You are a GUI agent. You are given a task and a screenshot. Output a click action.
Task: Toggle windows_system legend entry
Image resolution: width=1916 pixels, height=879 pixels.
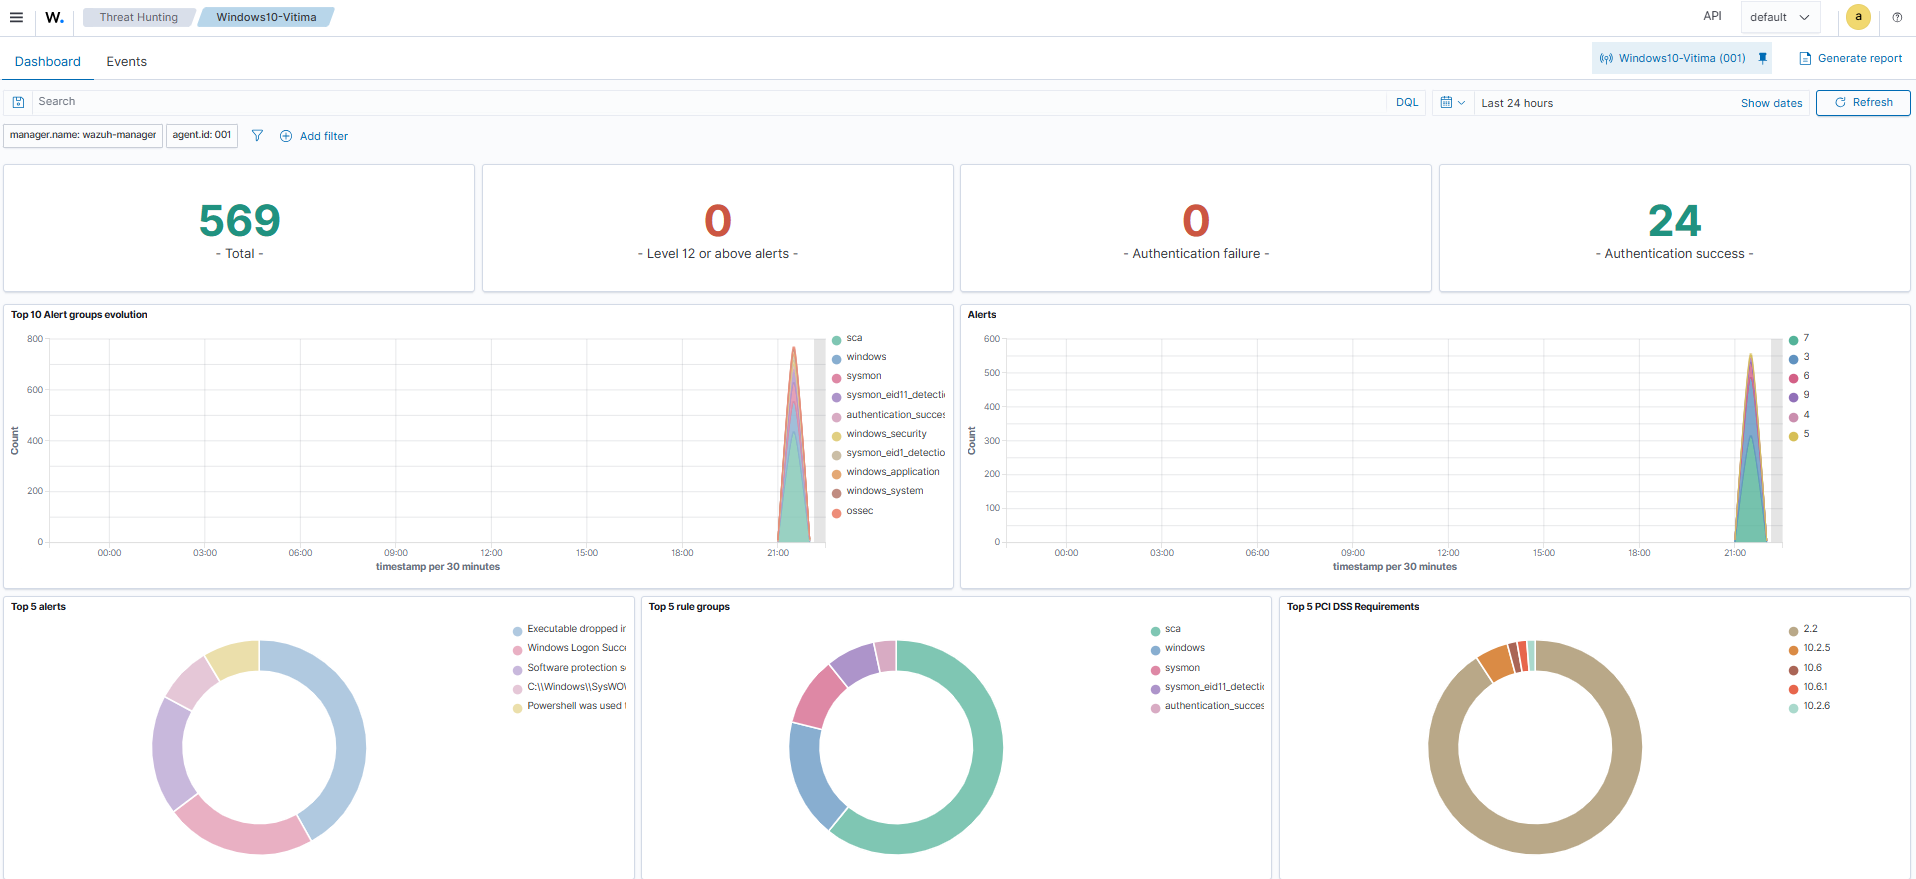(878, 491)
